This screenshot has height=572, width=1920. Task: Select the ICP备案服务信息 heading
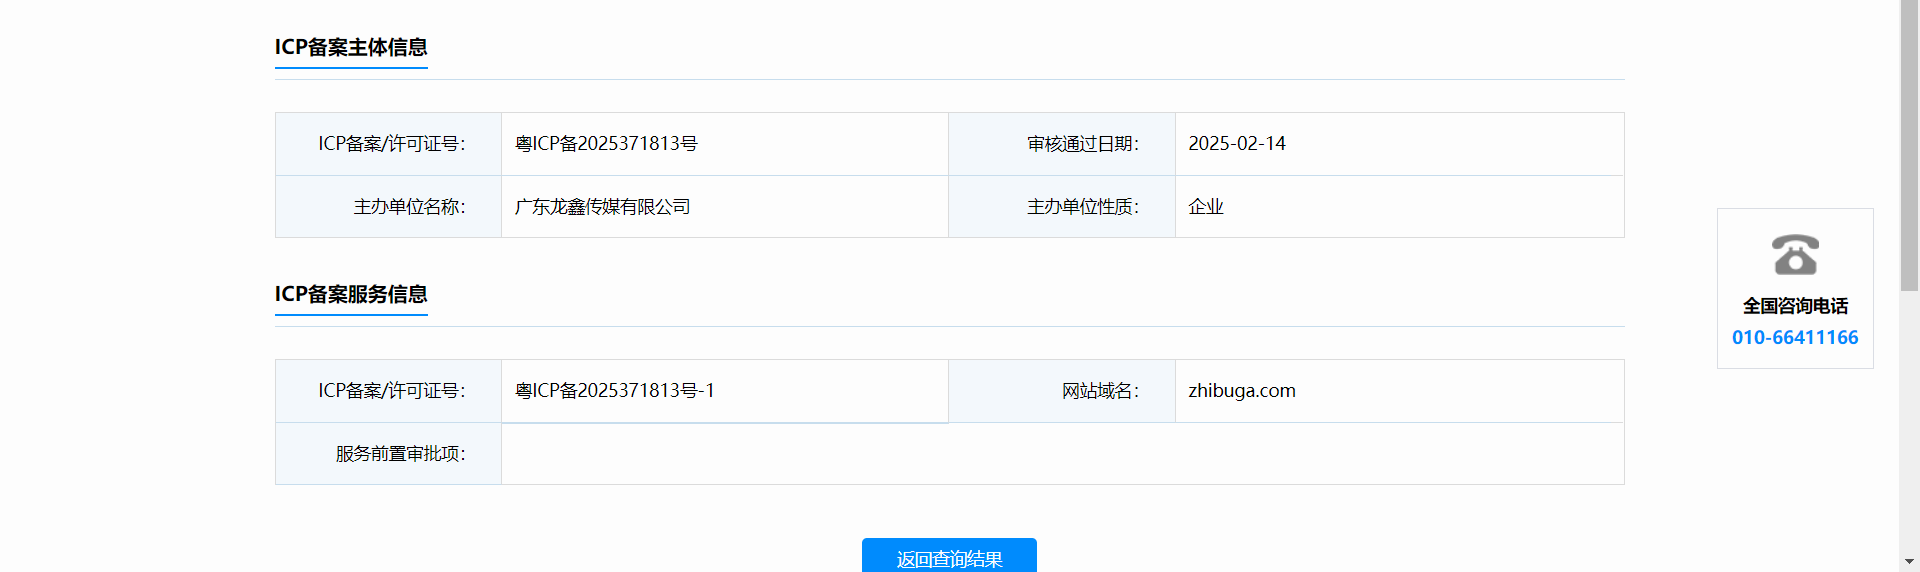pyautogui.click(x=351, y=294)
